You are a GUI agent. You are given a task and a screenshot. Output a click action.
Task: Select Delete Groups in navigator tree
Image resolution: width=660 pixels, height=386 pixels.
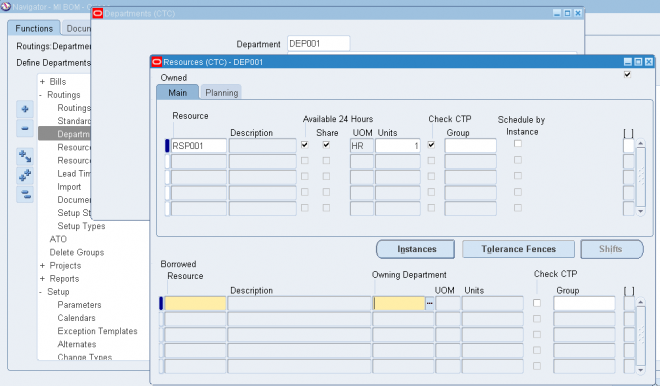pyautogui.click(x=77, y=253)
